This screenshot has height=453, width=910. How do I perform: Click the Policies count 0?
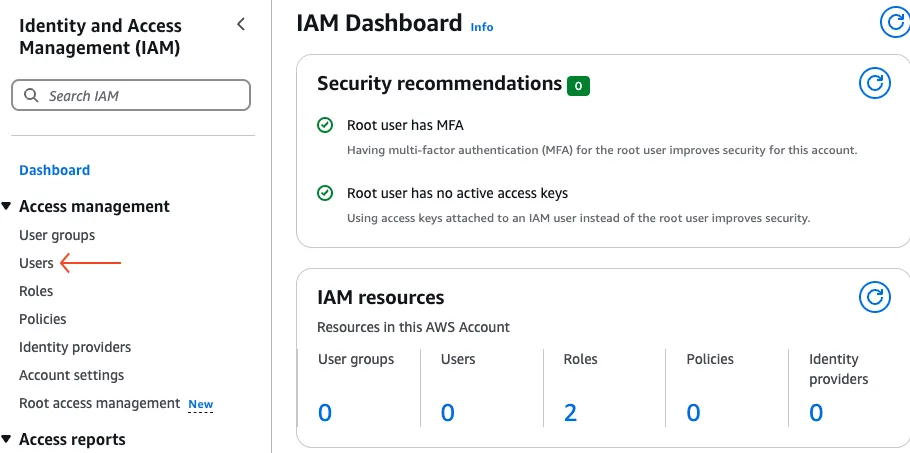693,412
